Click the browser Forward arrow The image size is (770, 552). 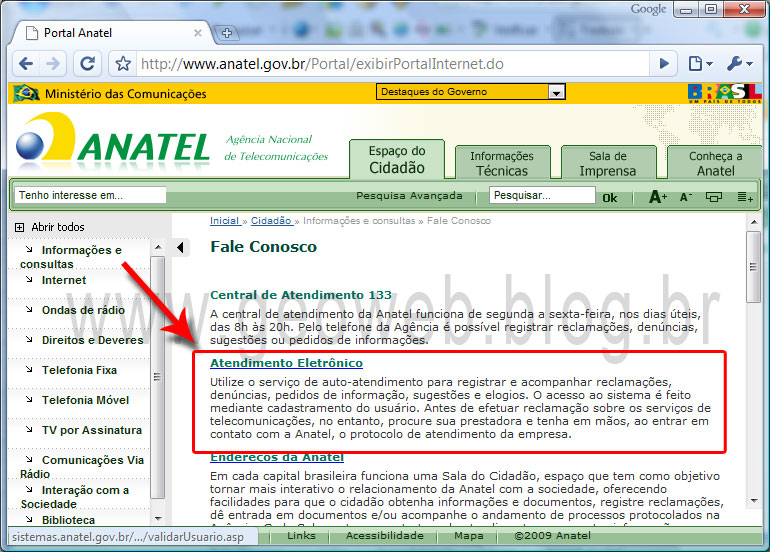click(53, 64)
